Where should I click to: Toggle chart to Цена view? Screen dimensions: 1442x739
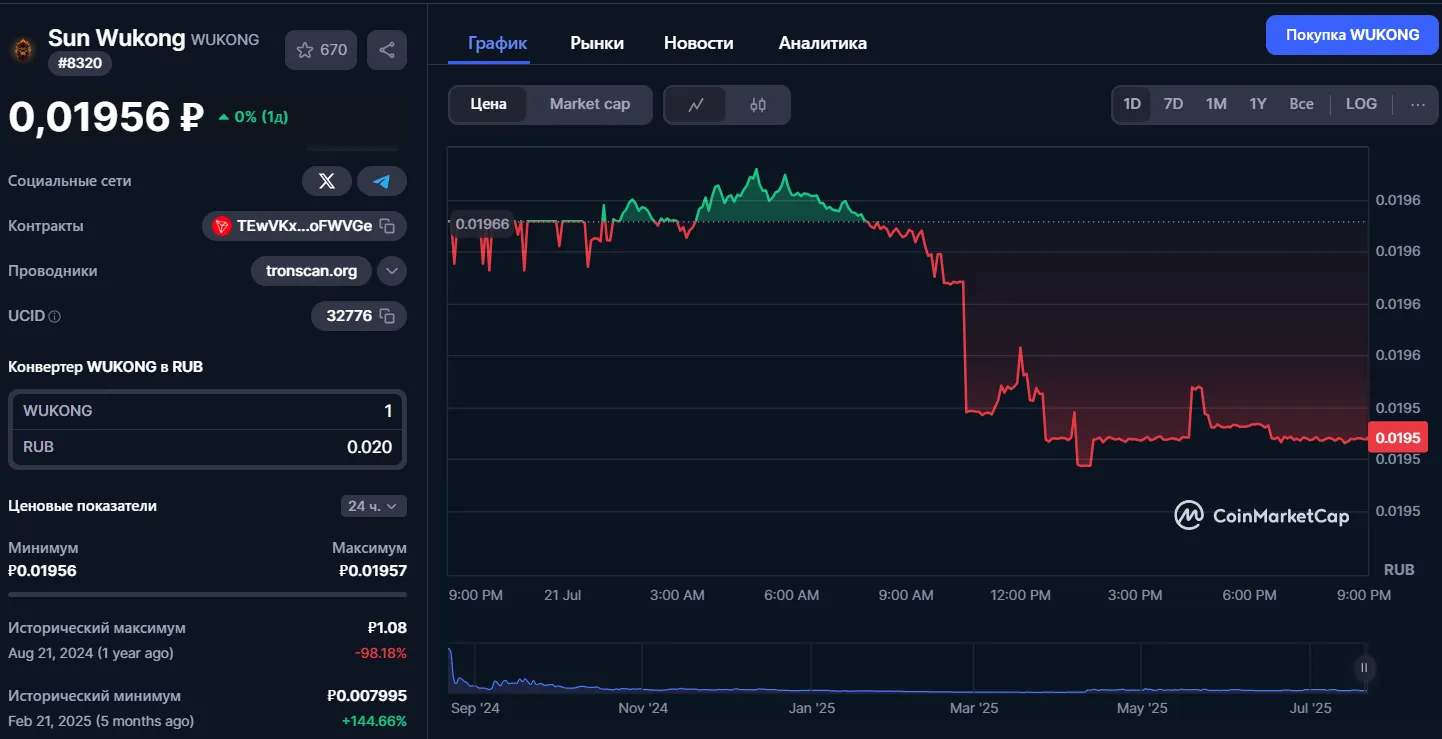(x=488, y=104)
